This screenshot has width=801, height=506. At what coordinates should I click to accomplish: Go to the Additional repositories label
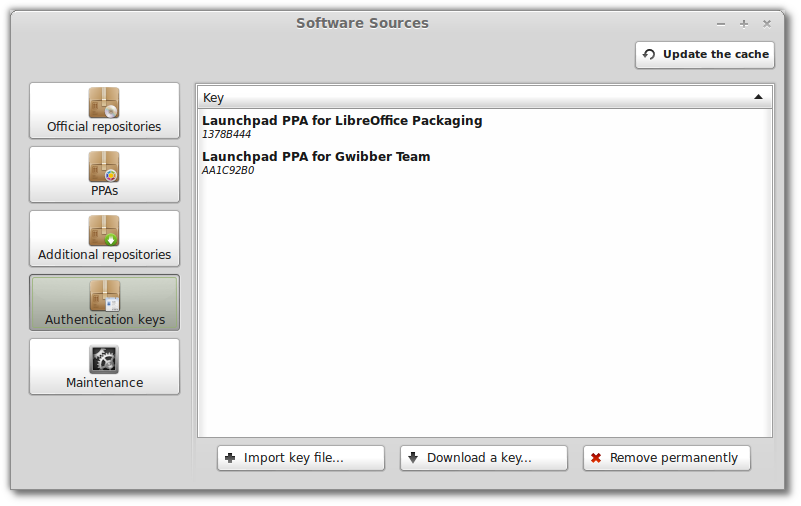tap(104, 255)
